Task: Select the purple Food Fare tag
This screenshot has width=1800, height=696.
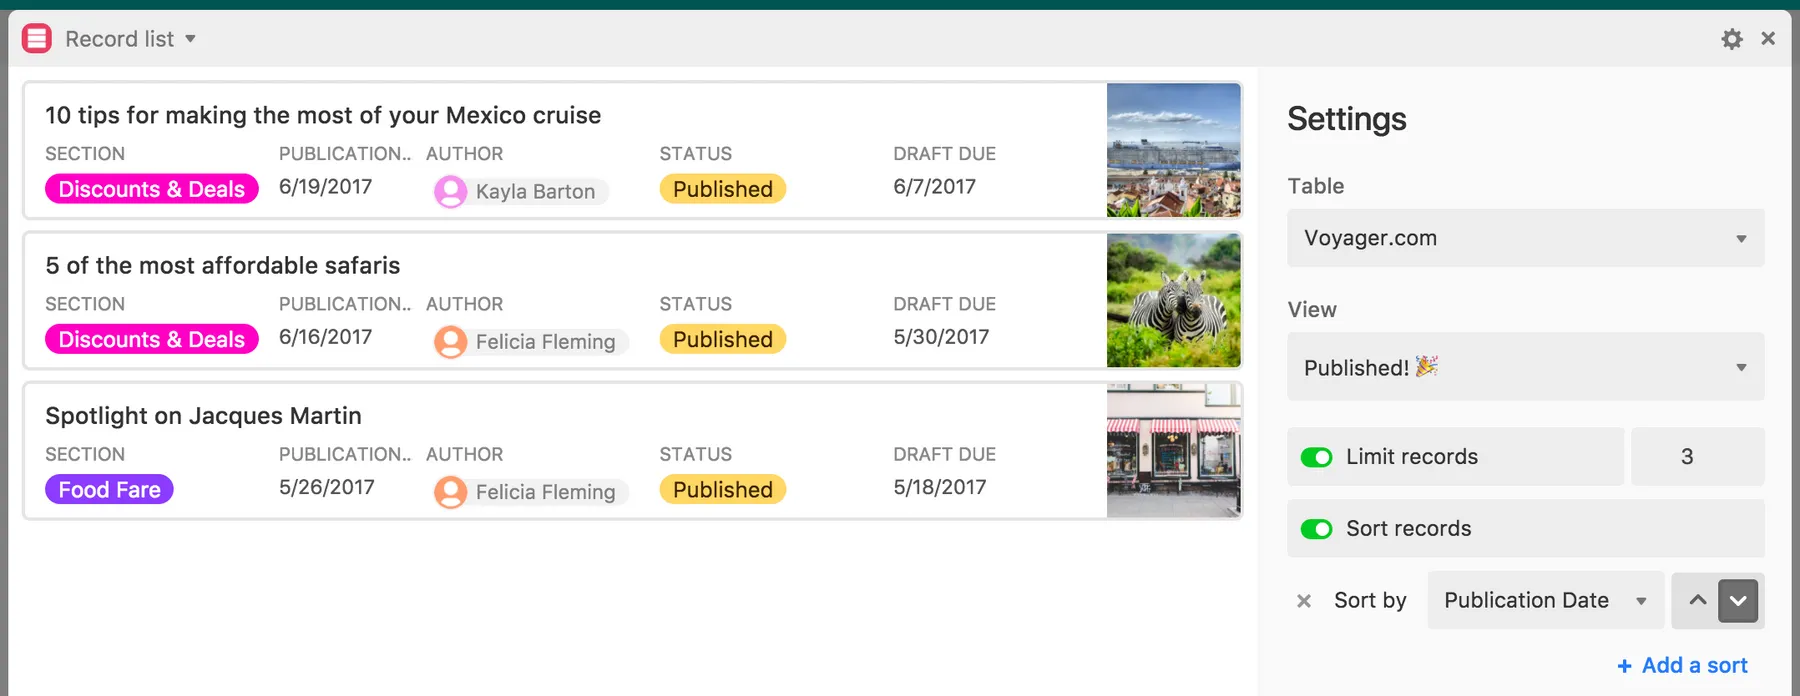Action: point(109,490)
